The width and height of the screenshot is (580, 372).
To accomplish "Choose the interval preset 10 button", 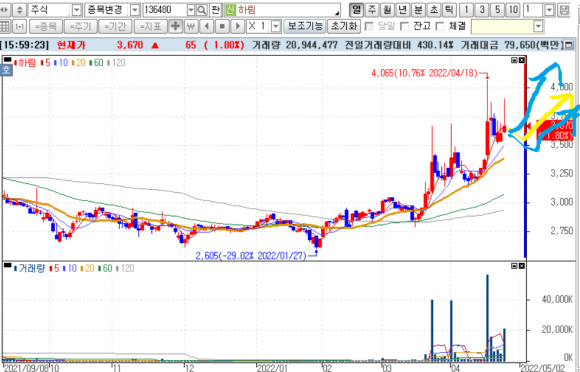I will [513, 10].
